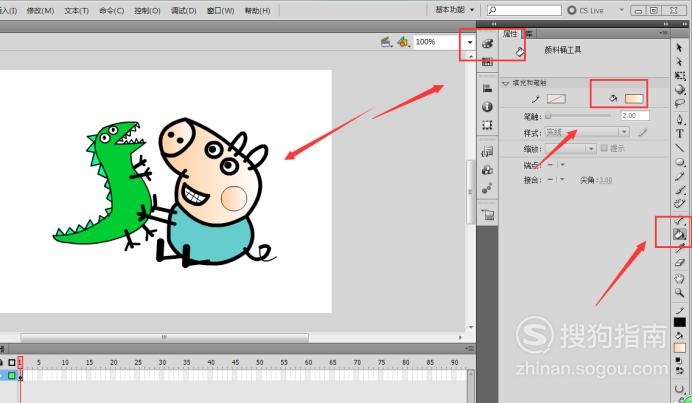Open the Properties panel options menu
This screenshot has width=692, height=403.
coord(663,33)
